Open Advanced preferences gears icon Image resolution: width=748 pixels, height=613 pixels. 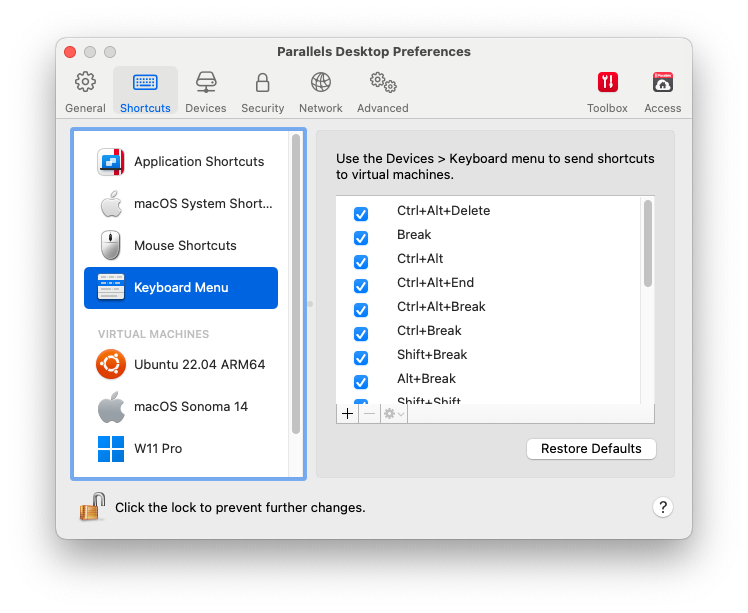click(x=382, y=91)
